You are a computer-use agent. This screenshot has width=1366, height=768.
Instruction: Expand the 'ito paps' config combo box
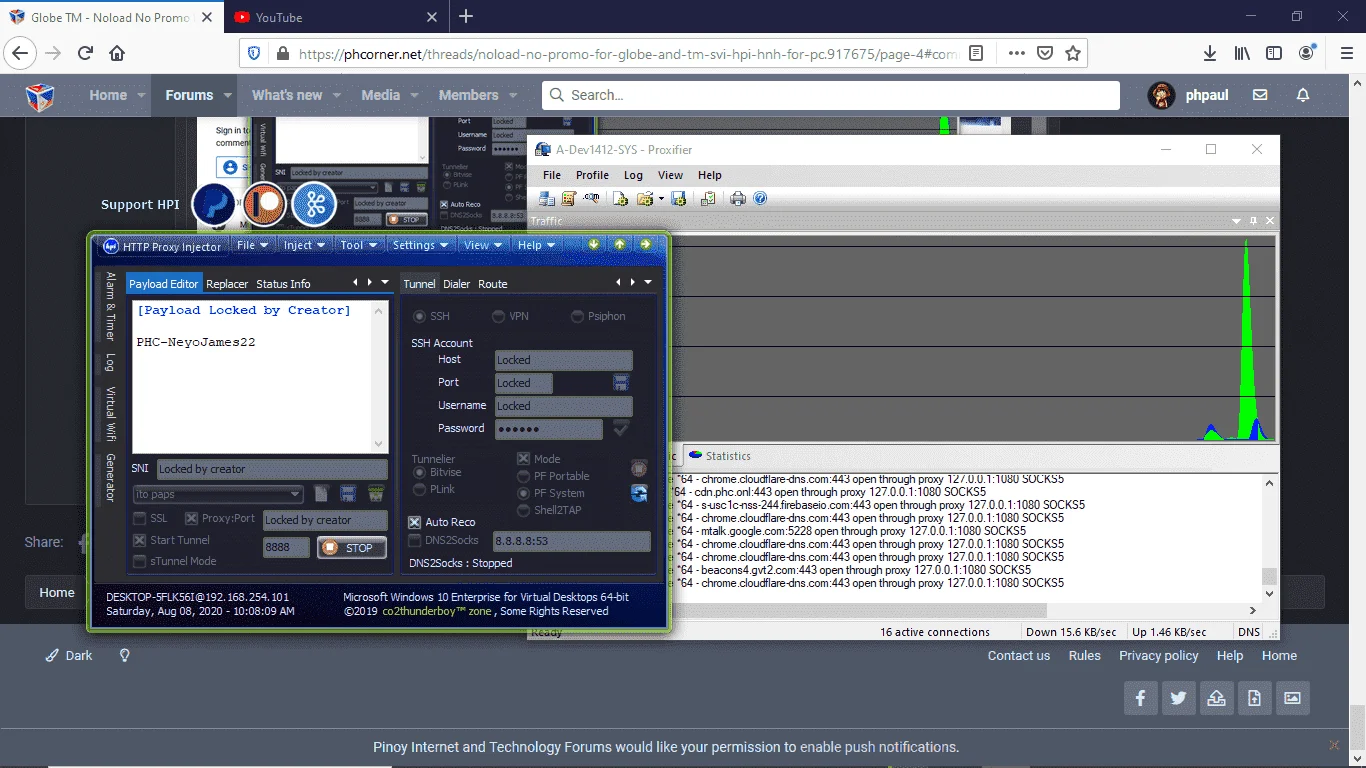tap(295, 494)
